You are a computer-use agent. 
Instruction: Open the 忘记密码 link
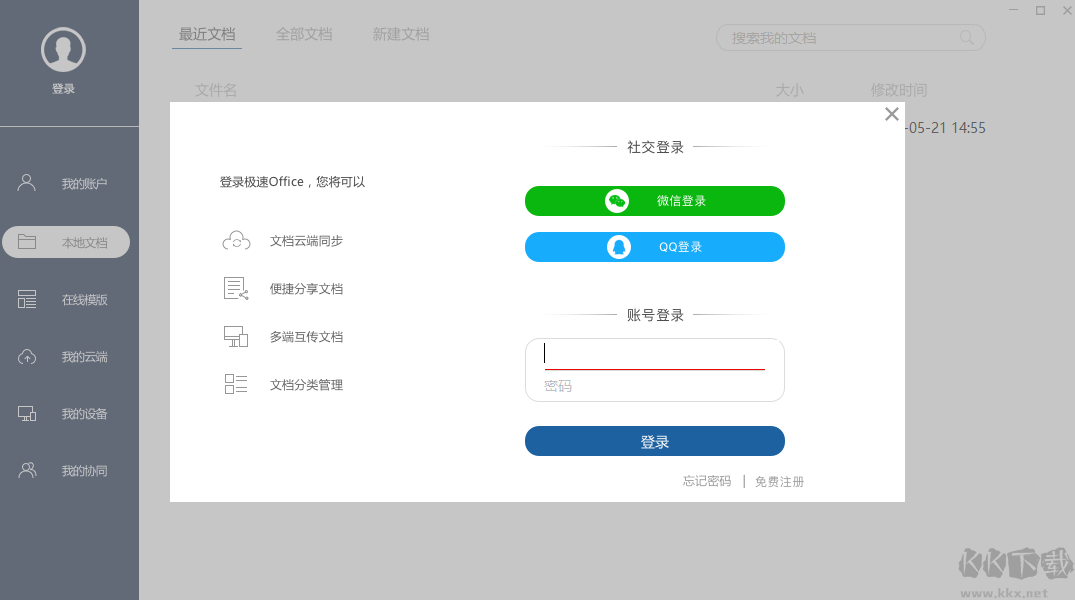pos(706,481)
